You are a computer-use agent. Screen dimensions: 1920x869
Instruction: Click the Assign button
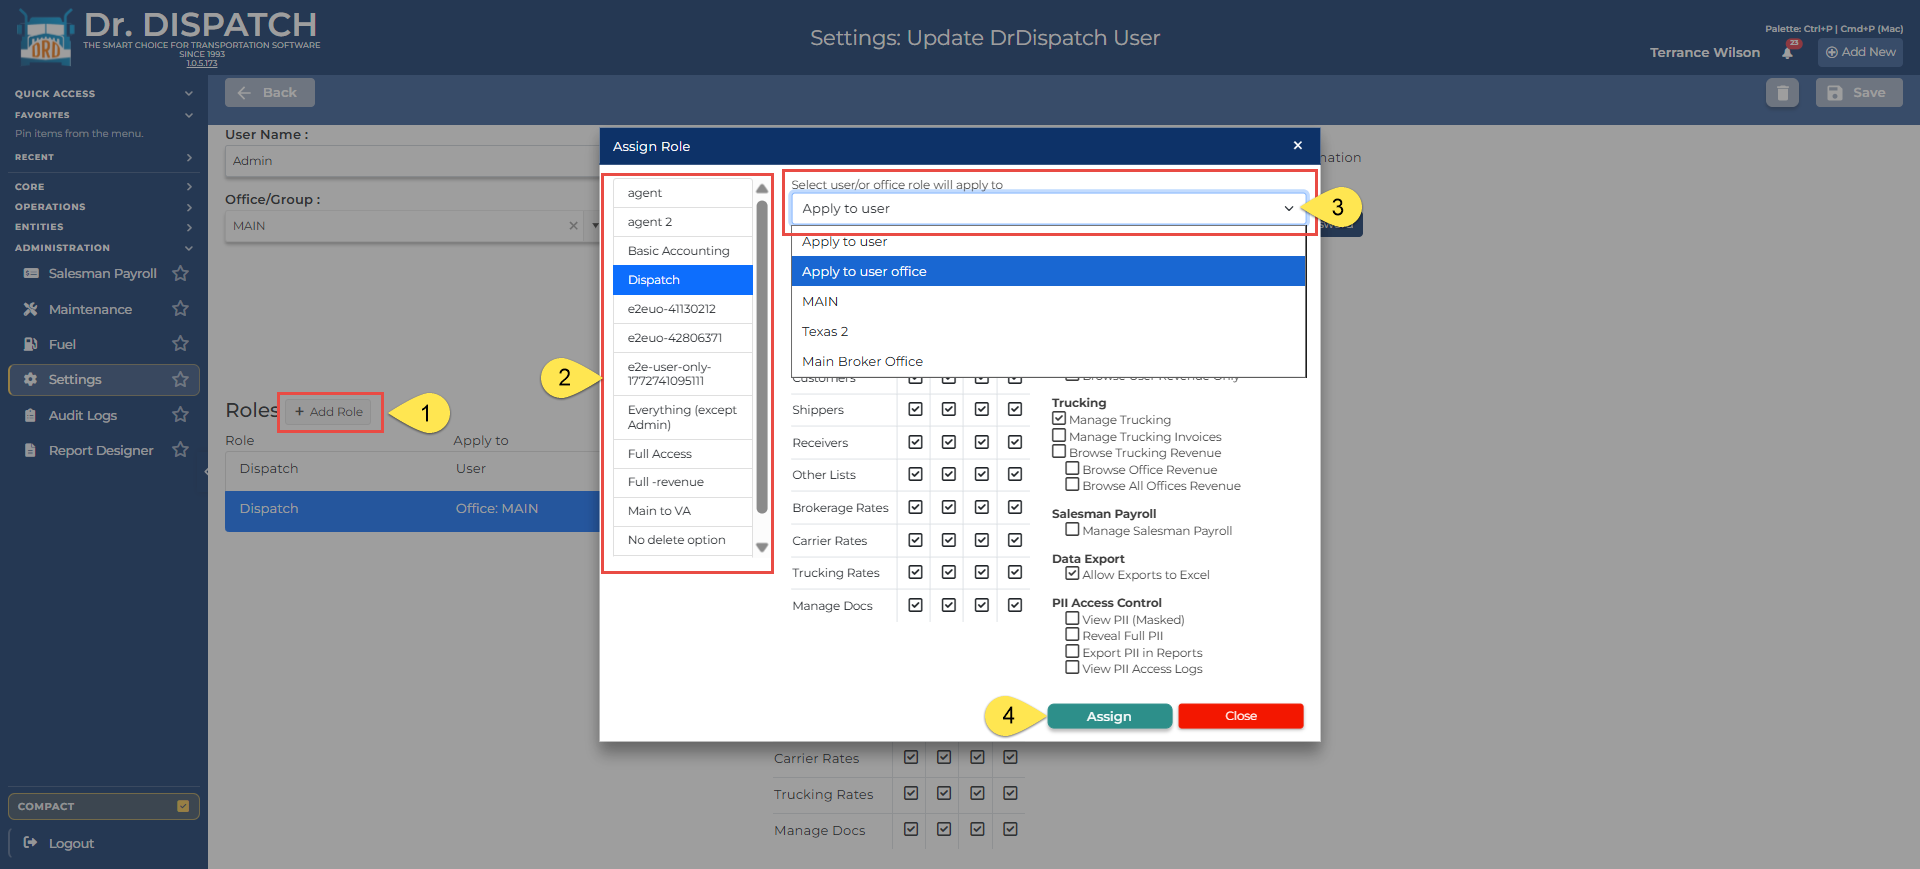pos(1109,716)
